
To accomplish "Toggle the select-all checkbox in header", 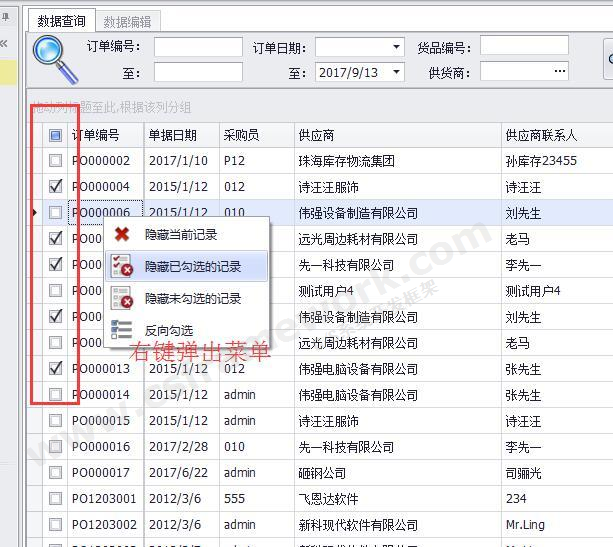I will click(x=56, y=135).
